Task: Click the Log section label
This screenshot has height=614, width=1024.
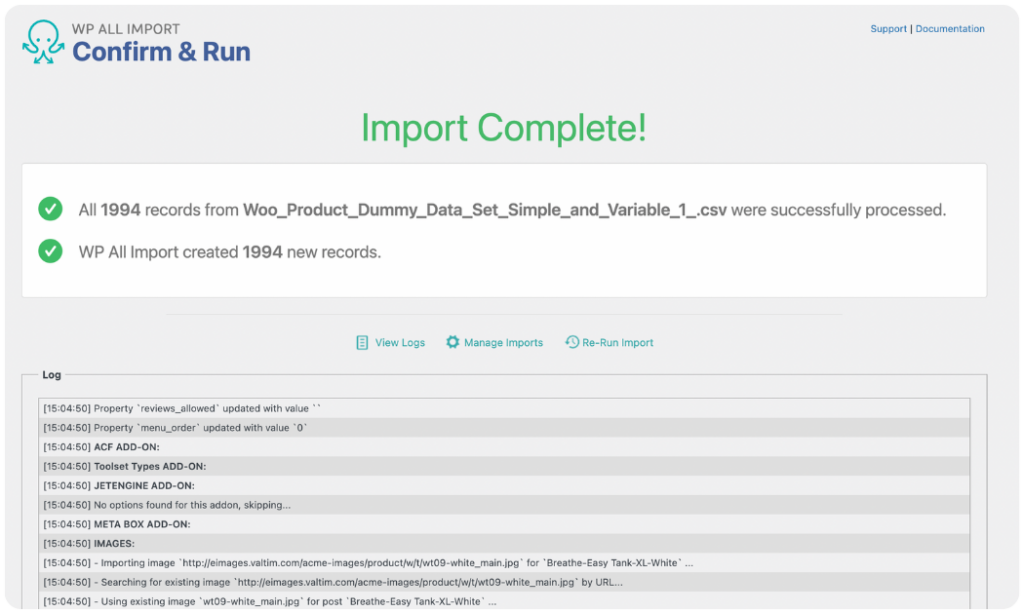Action: 52,375
